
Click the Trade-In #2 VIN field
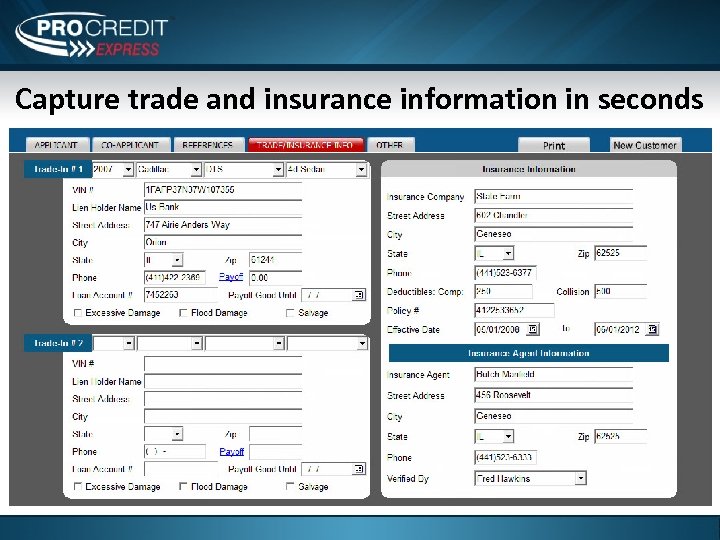[223, 363]
